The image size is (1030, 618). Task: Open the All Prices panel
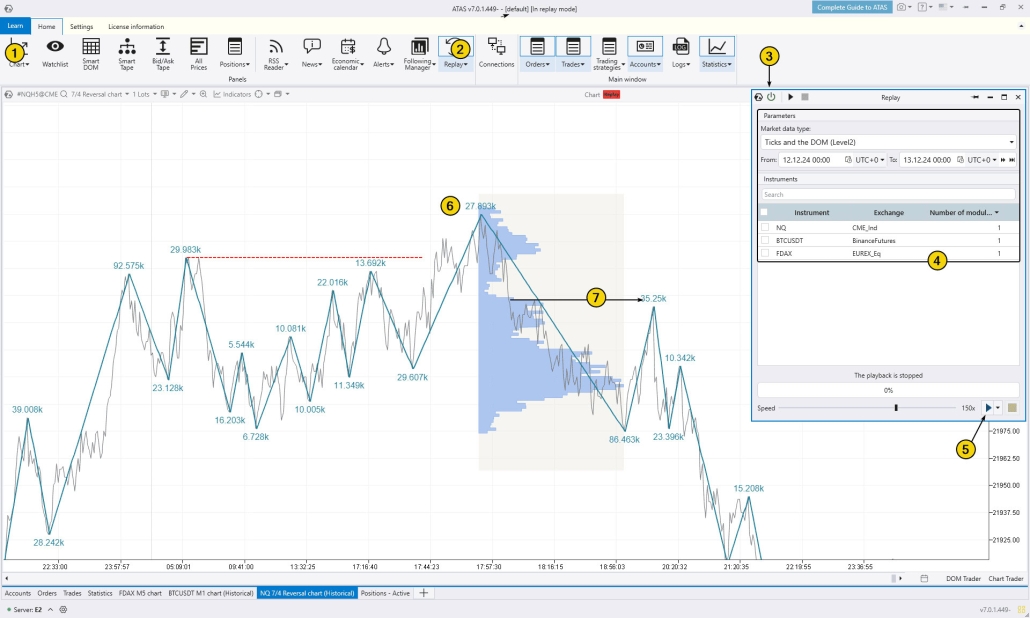[x=198, y=52]
